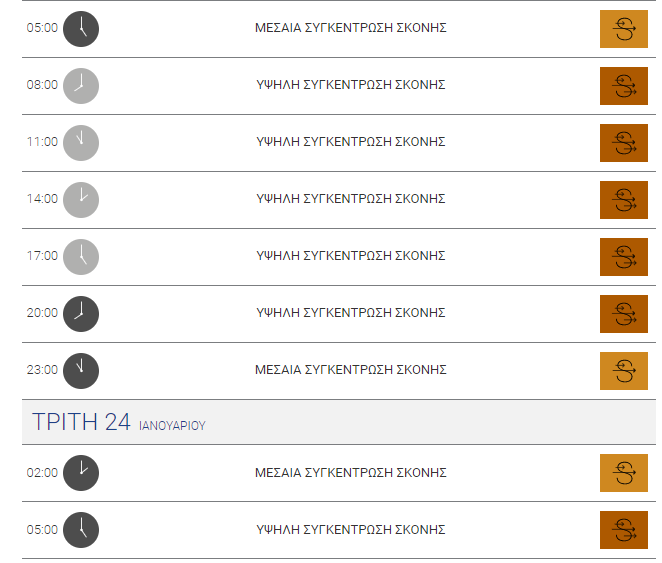Click the 11:00 time label
This screenshot has width=662, height=563.
click(x=42, y=141)
